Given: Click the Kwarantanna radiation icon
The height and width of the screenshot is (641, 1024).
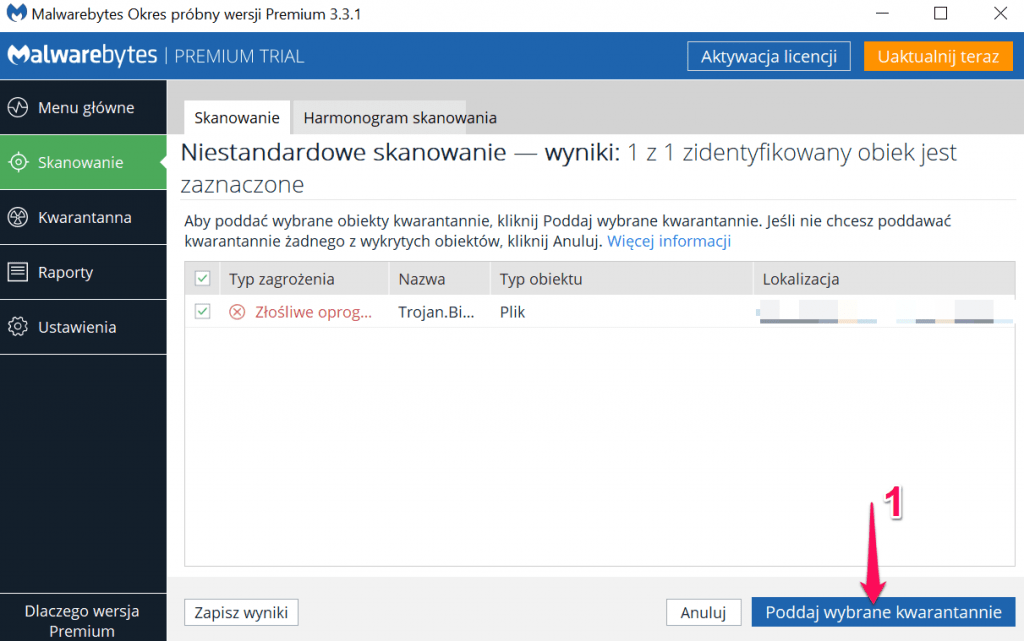Looking at the screenshot, I should click(18, 217).
